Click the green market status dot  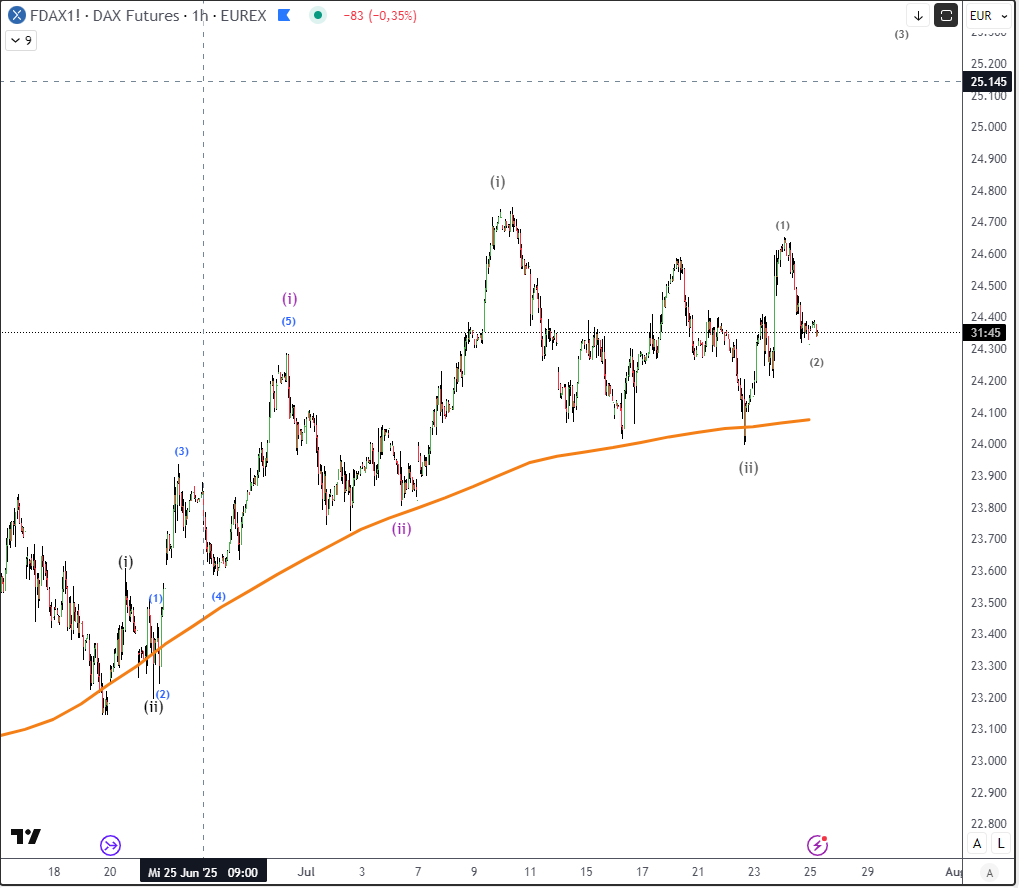click(318, 16)
